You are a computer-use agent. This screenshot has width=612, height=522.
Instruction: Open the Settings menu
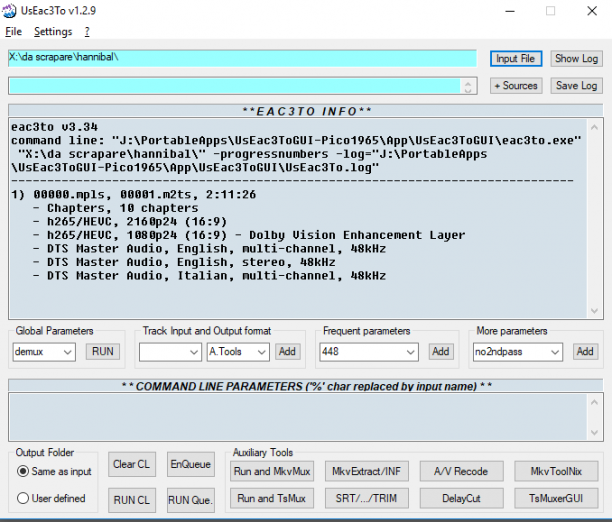[x=53, y=32]
